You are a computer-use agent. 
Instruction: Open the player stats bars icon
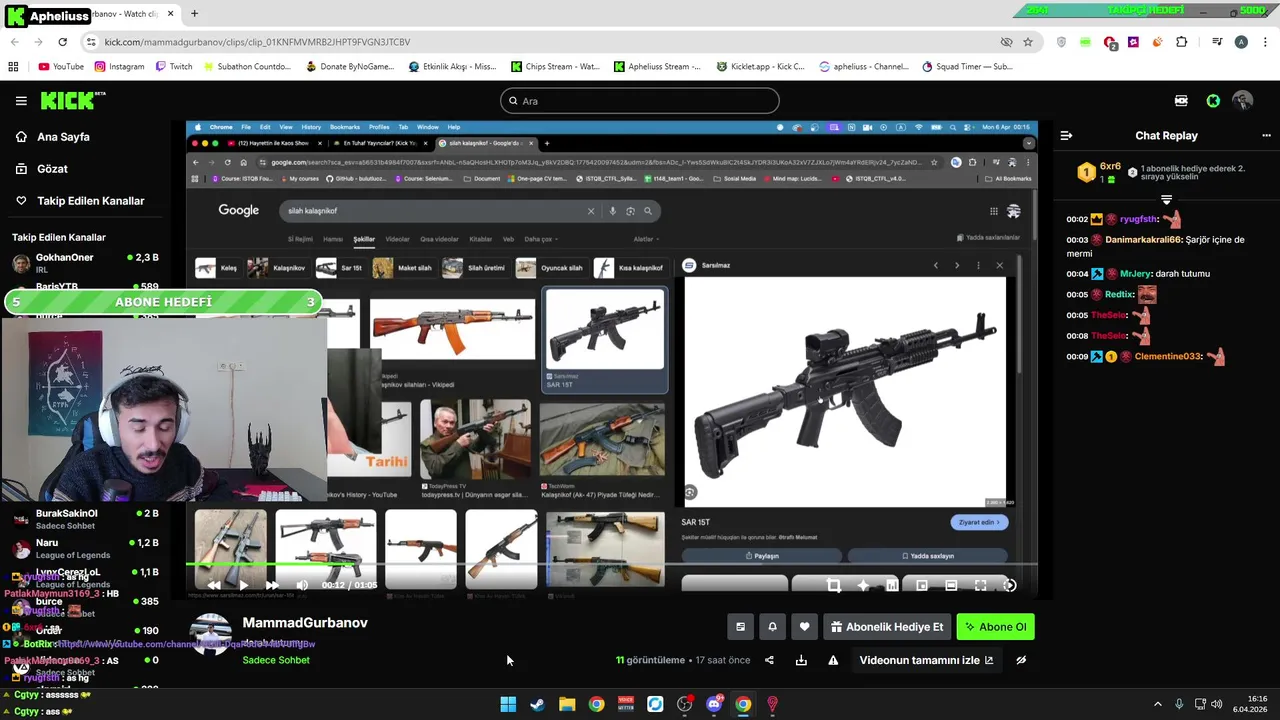(892, 585)
